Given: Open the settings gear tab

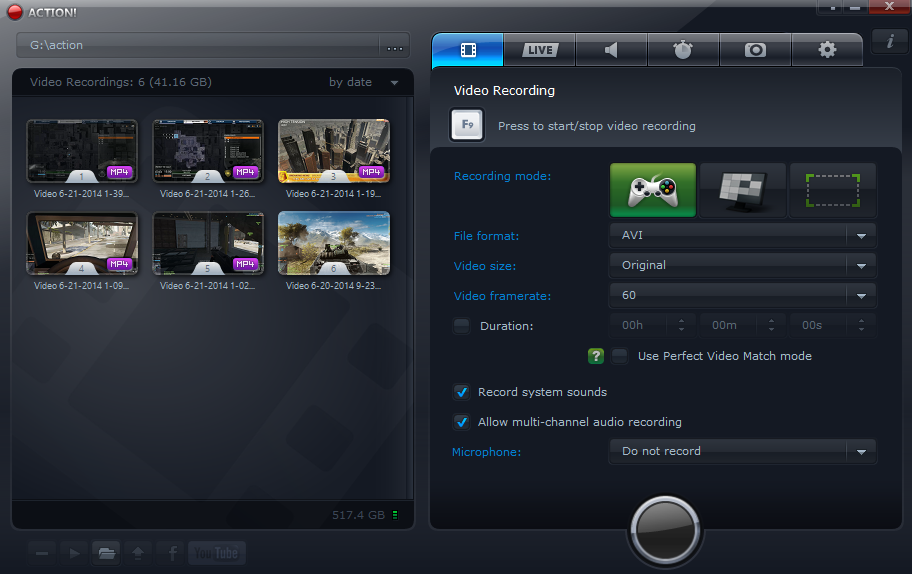Looking at the screenshot, I should [x=826, y=50].
